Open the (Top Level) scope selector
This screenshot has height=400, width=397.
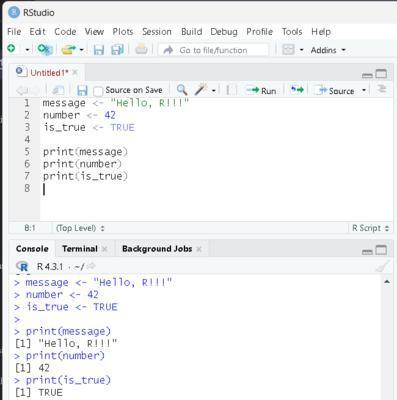coord(80,228)
